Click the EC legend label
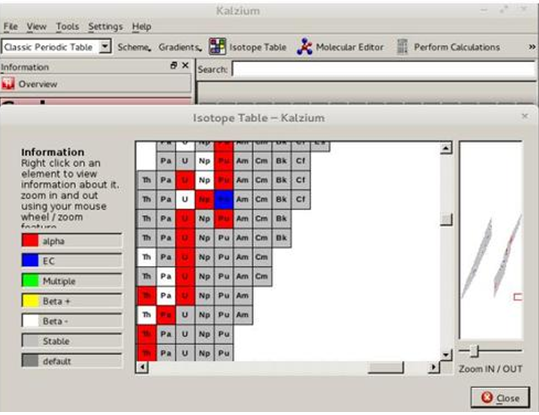Image resolution: width=539 pixels, height=415 pixels. point(48,261)
